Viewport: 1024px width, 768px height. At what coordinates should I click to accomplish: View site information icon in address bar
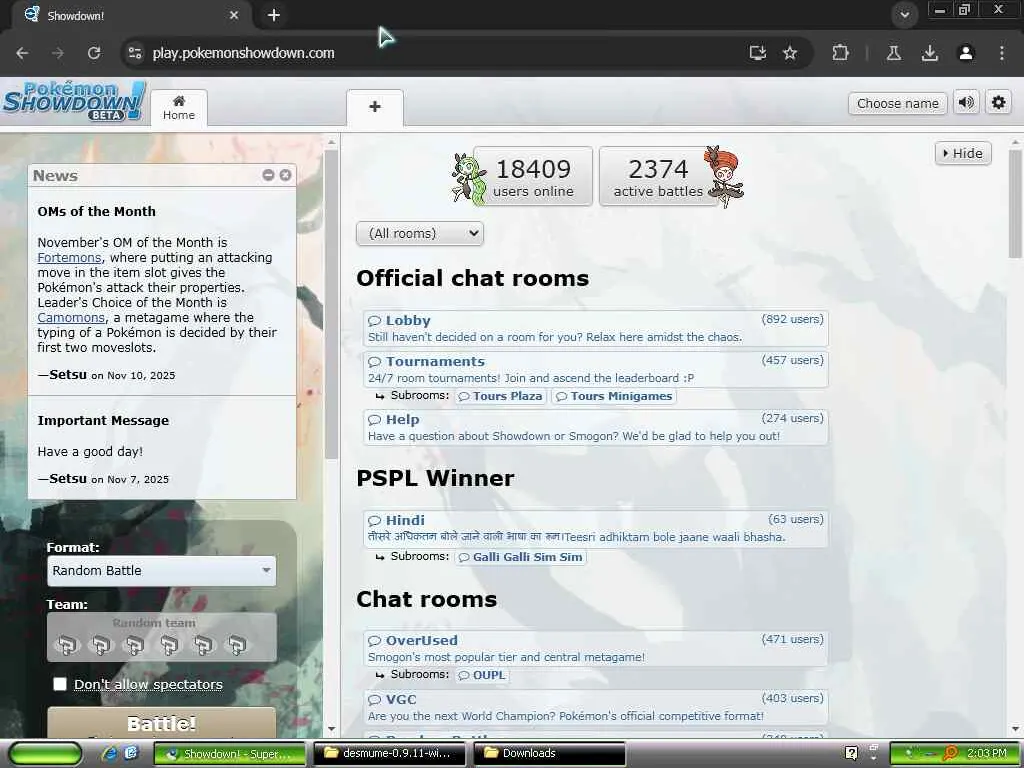(135, 53)
